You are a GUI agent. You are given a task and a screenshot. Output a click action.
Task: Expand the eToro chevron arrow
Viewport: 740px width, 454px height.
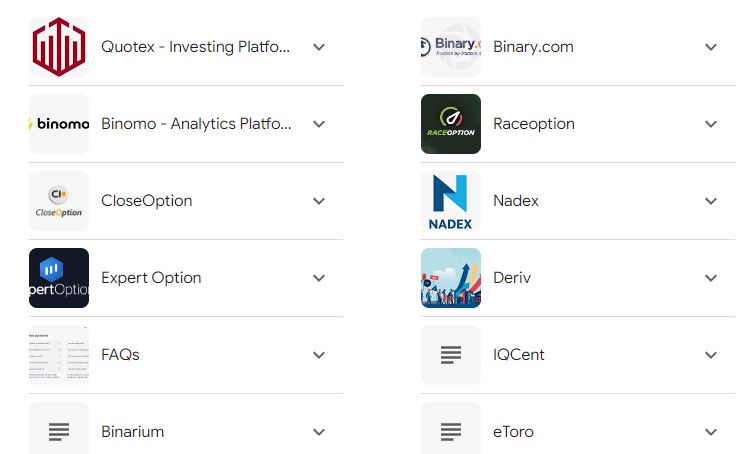point(711,431)
